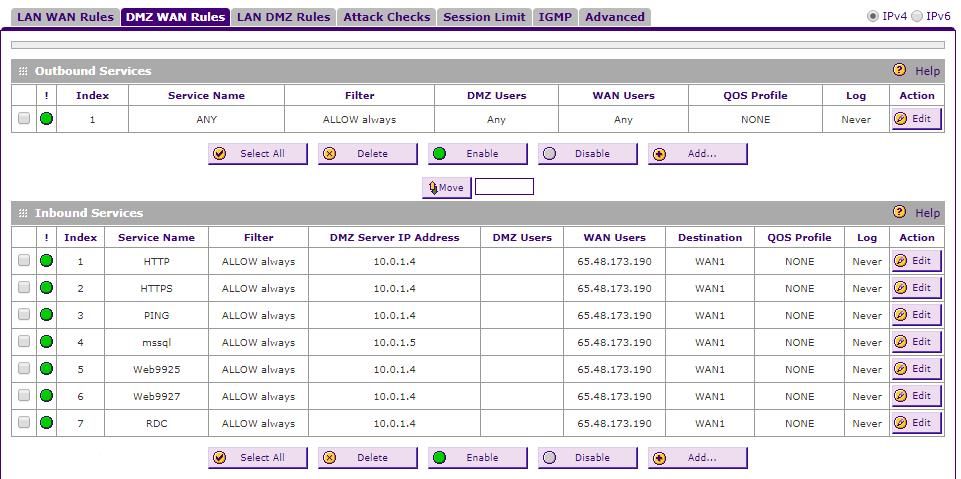
Task: Check the box for the Web9925 rule
Action: (24, 369)
